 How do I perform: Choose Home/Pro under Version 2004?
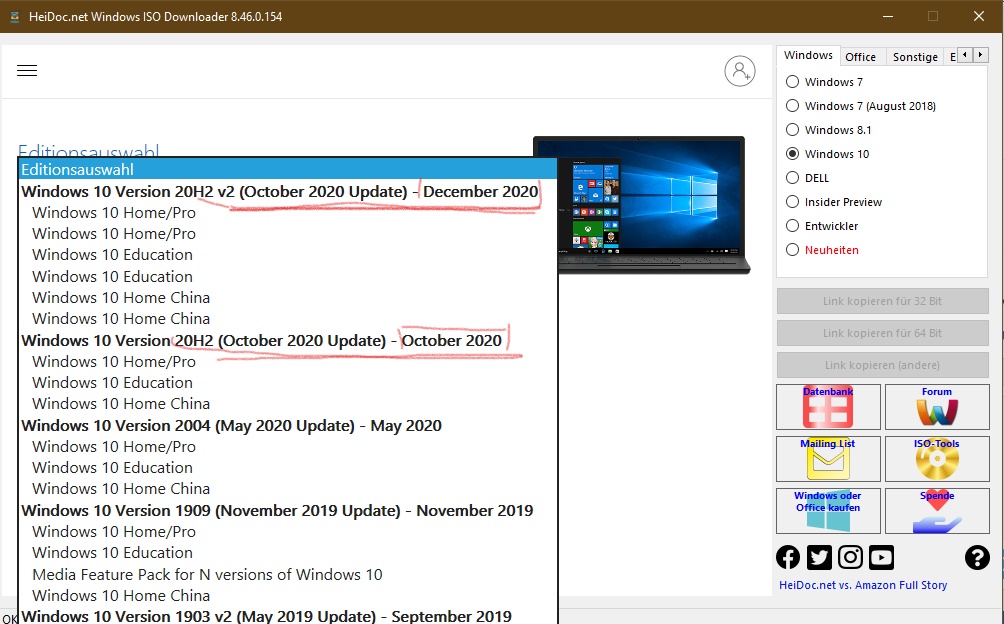coord(287,447)
